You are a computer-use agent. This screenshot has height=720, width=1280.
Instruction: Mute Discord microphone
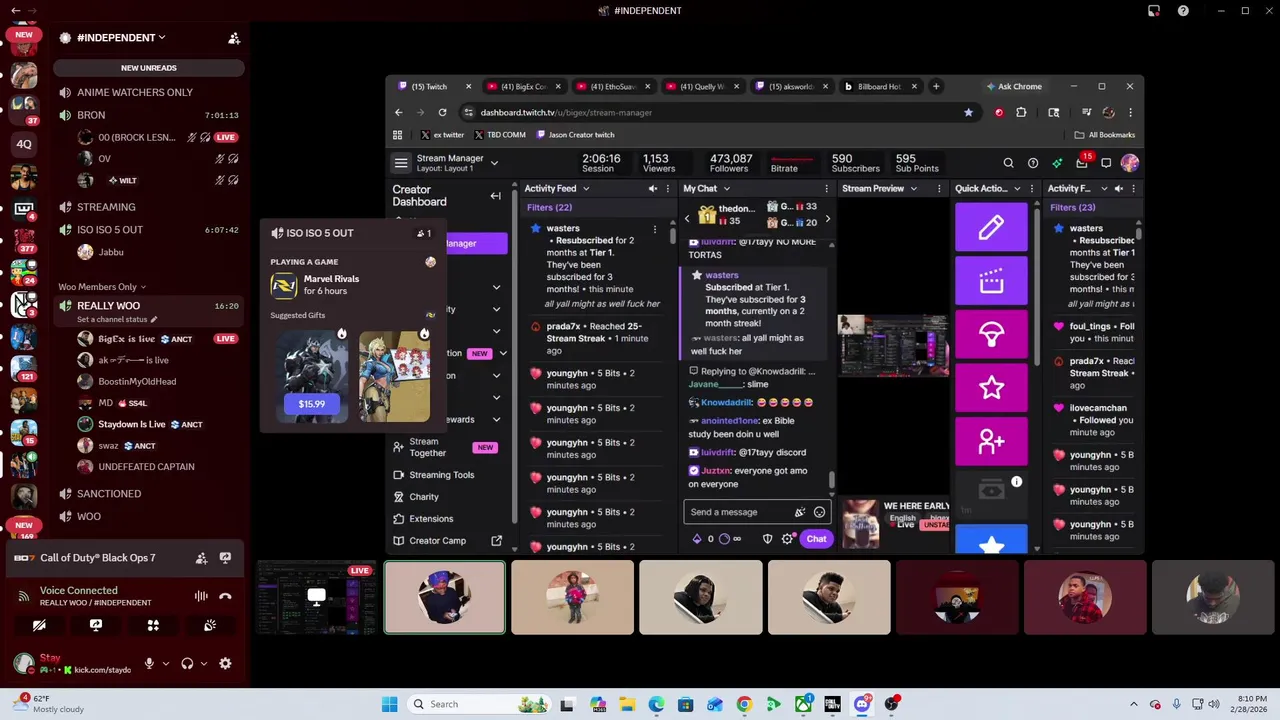[x=149, y=663]
